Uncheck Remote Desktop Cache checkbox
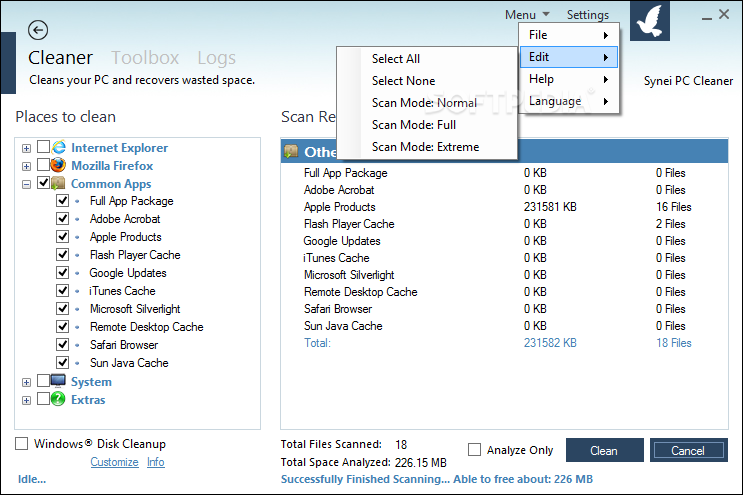 [63, 326]
